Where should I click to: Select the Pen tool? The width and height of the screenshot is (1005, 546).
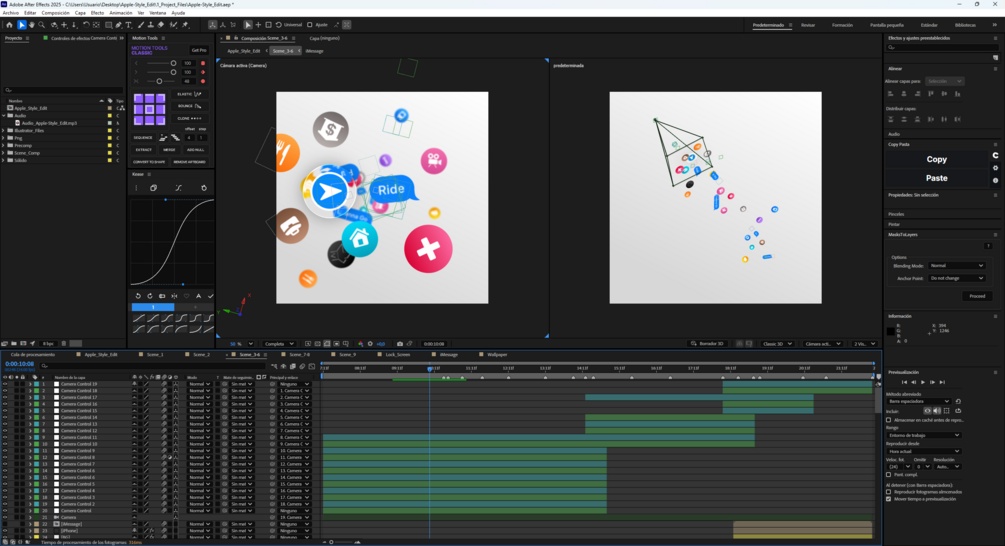tap(119, 25)
